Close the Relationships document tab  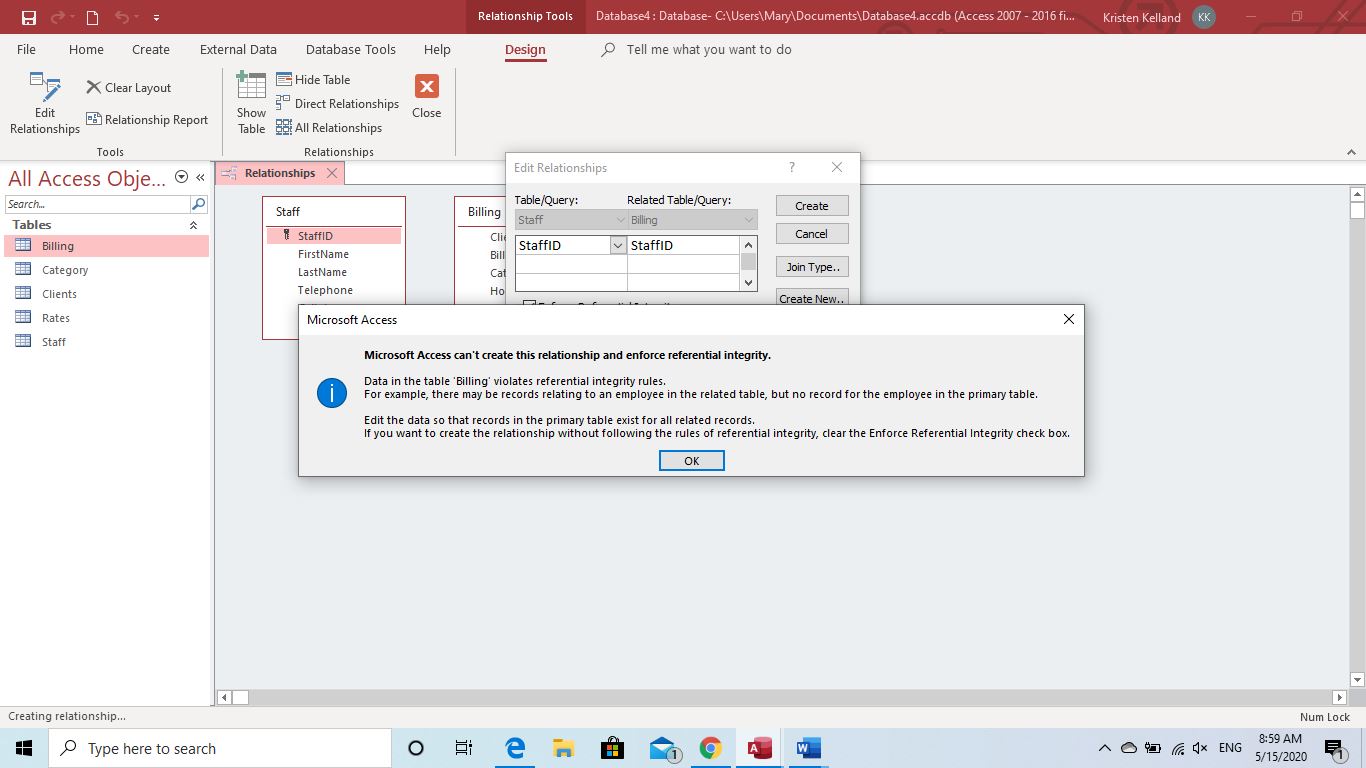coord(332,173)
